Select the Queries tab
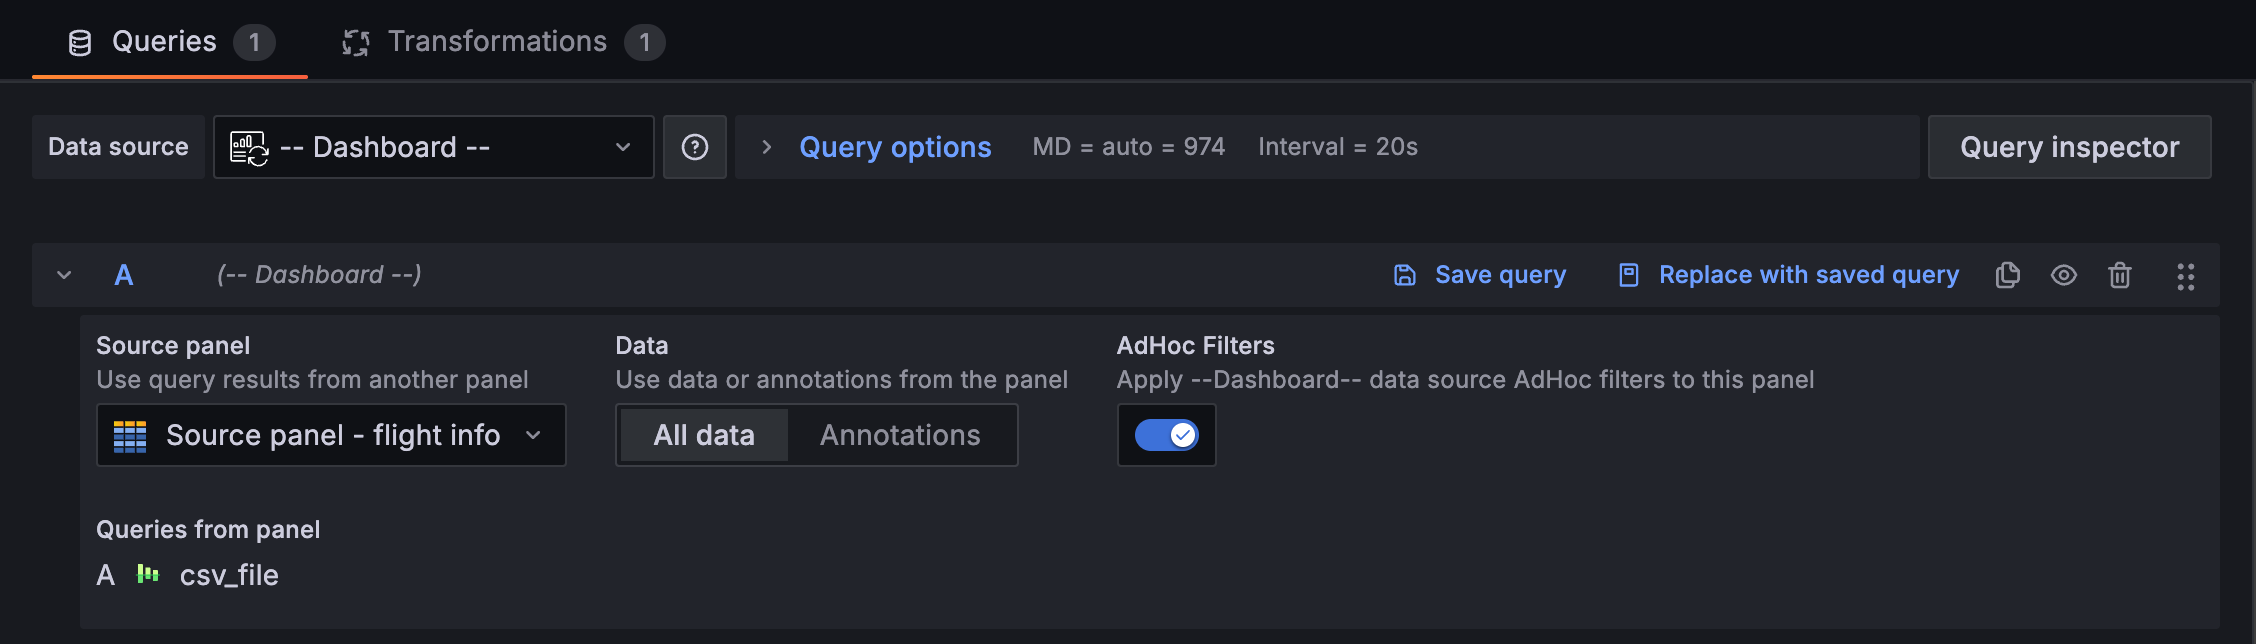 click(165, 41)
